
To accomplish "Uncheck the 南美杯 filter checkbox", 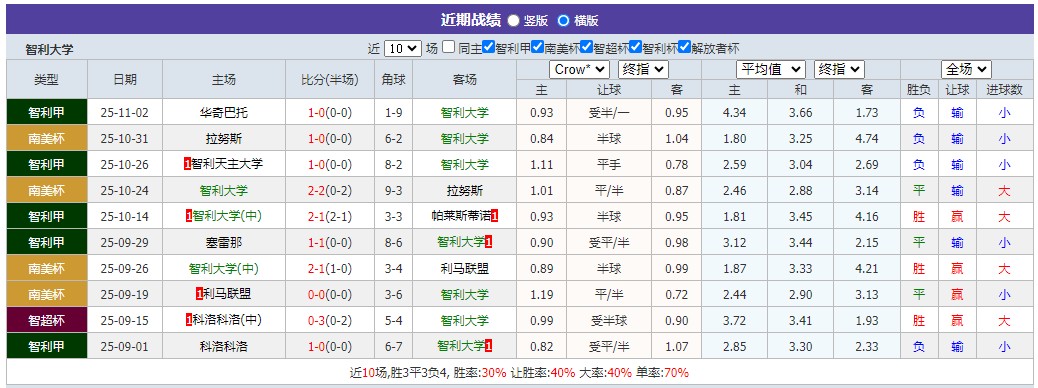I will (x=538, y=47).
